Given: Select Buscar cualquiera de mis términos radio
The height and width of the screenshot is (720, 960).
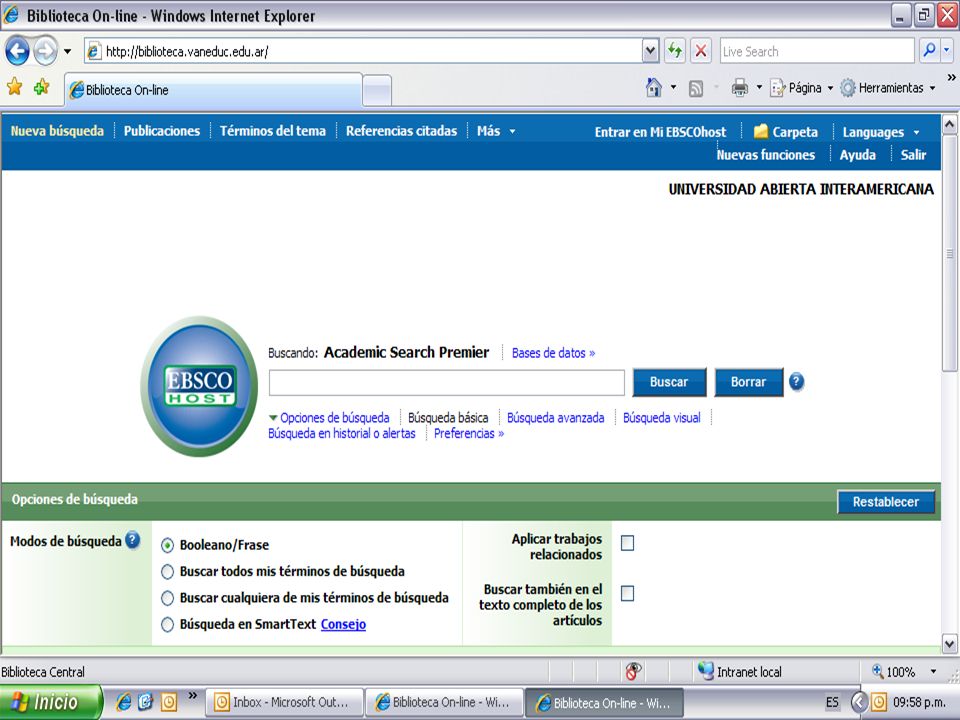Looking at the screenshot, I should pyautogui.click(x=167, y=598).
